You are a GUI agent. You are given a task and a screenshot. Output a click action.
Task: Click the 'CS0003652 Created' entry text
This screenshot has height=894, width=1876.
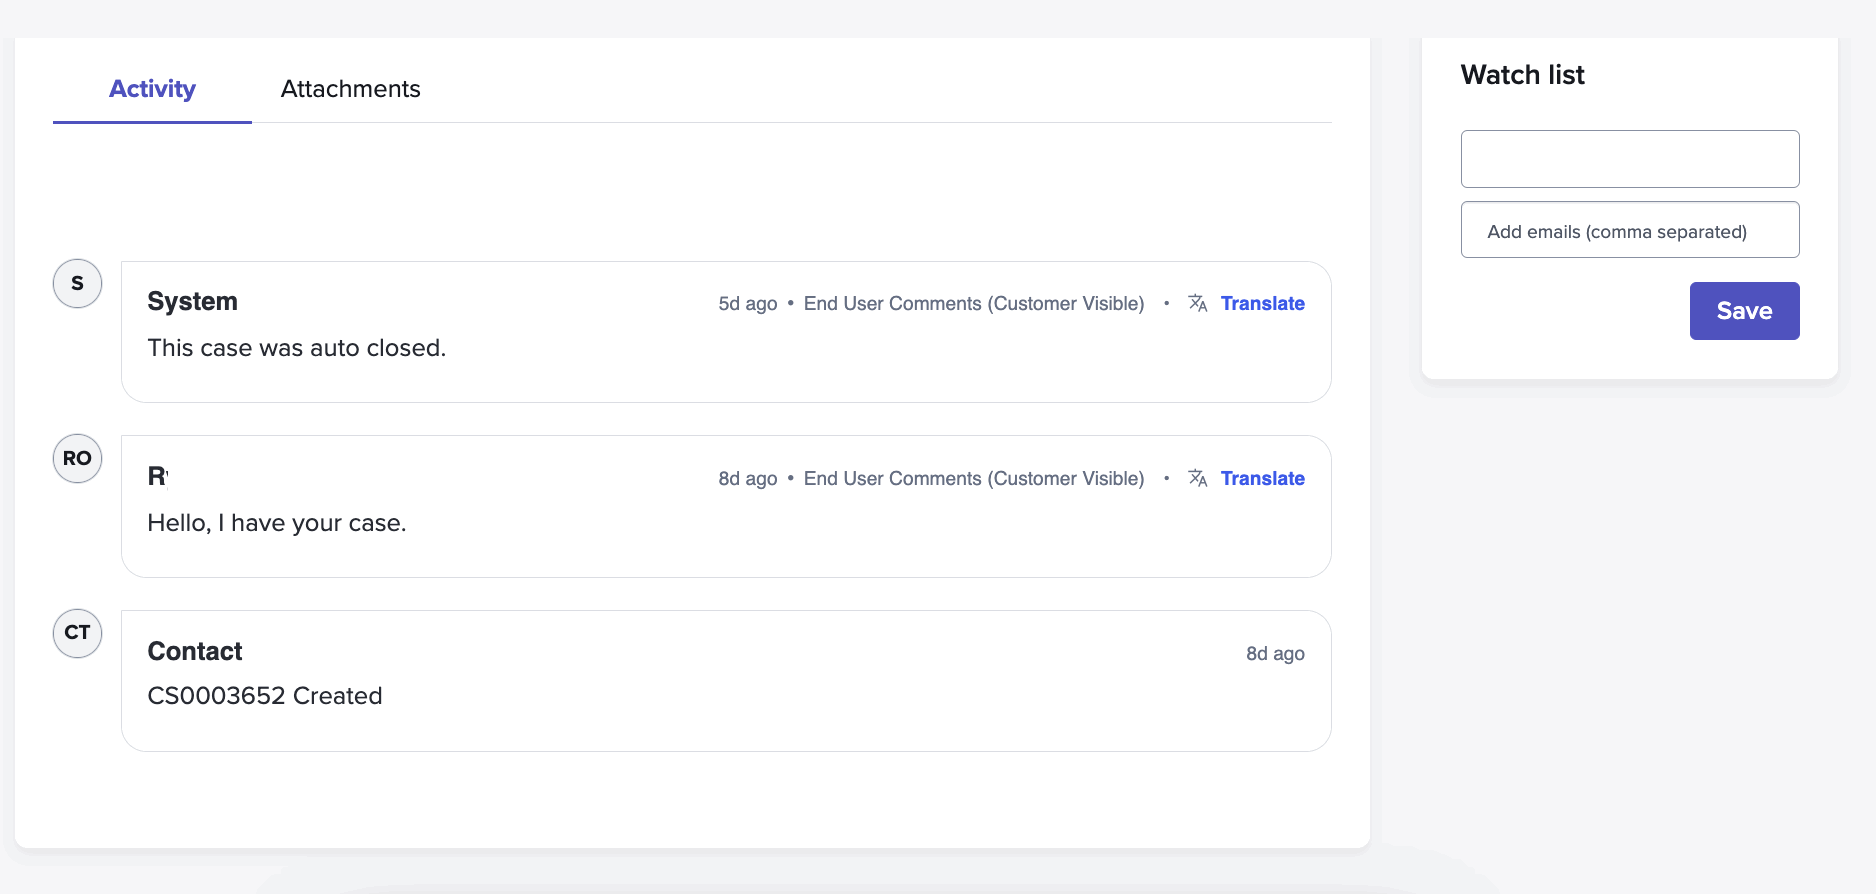tap(265, 696)
